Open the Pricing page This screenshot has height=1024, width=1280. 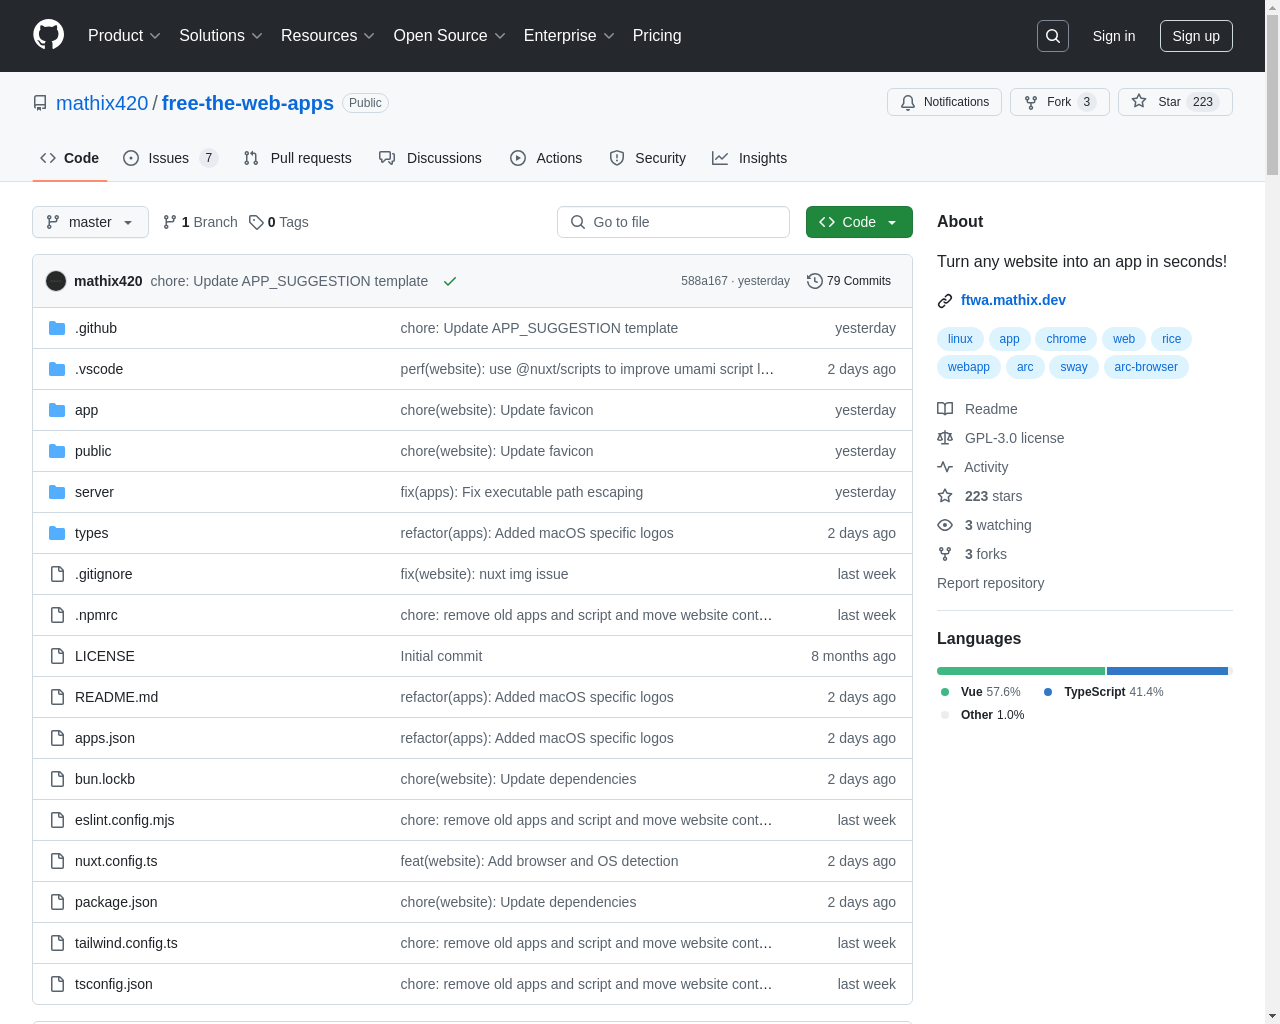click(x=657, y=36)
